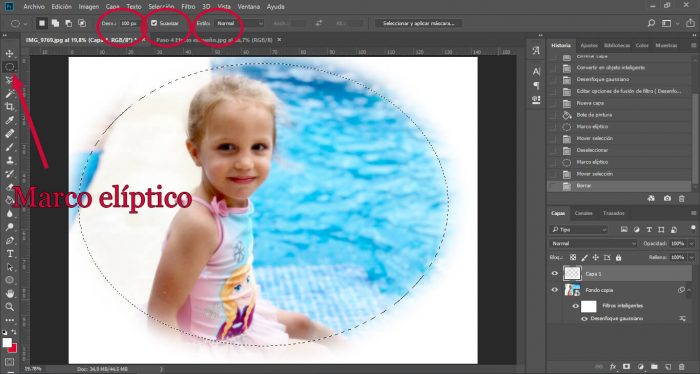Enable New selection mode button
Screen dimensions: 700x374
(x=42, y=23)
